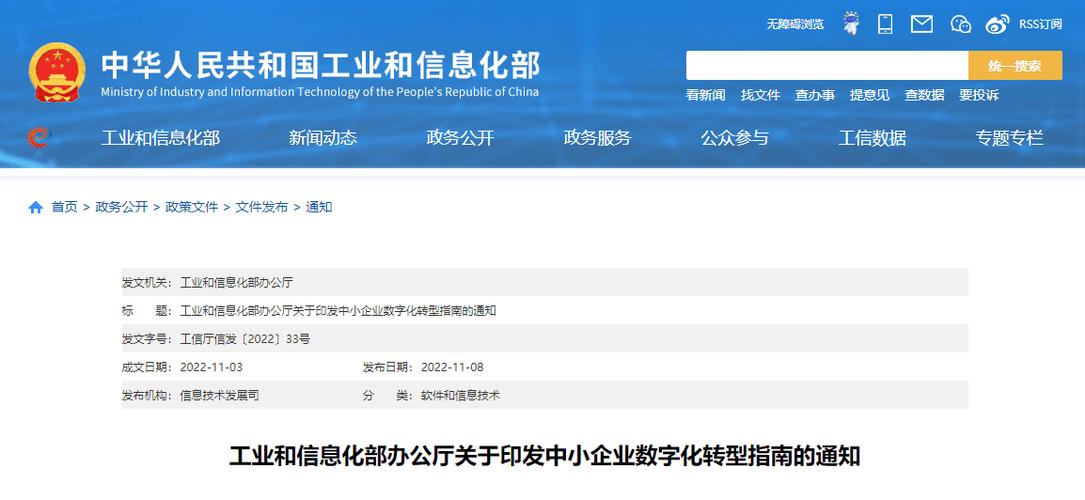1085x500 pixels.
Task: Open the Weibo icon
Action: coord(997,24)
